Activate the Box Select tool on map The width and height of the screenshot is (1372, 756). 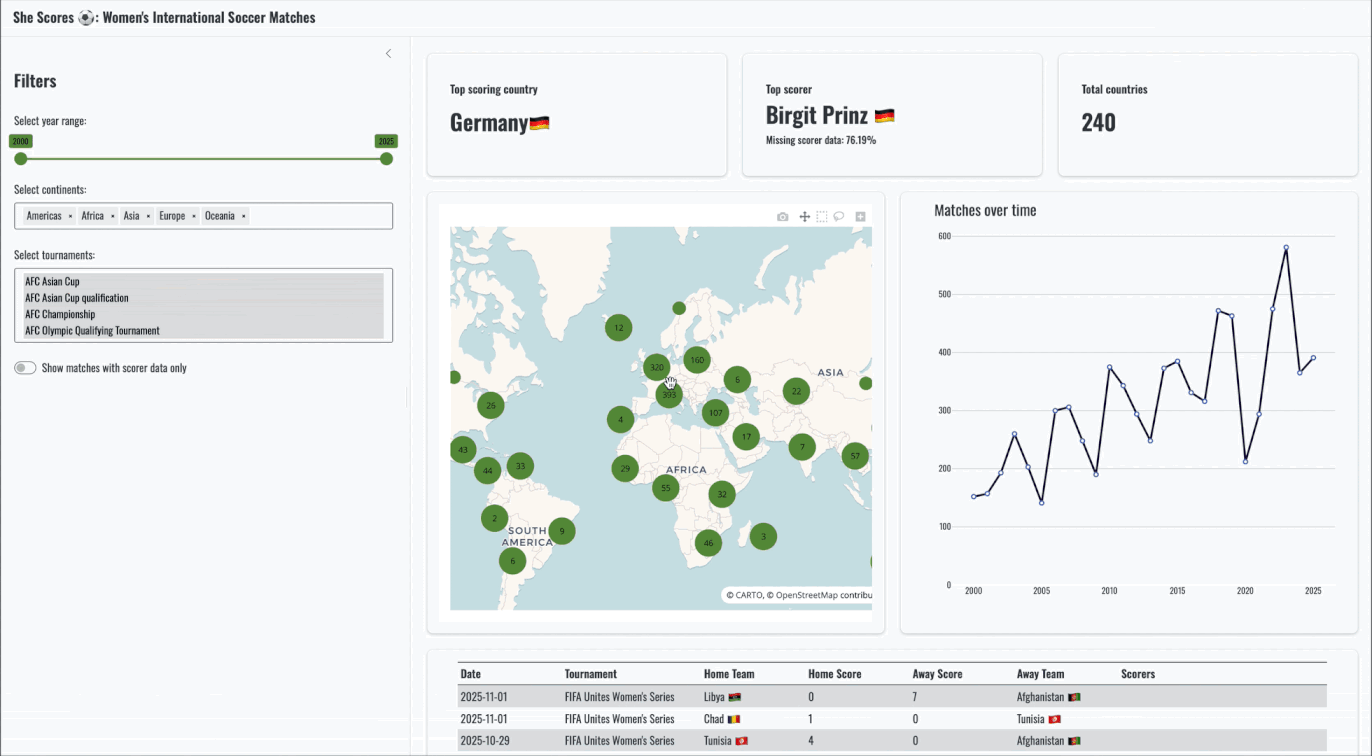[x=821, y=217]
